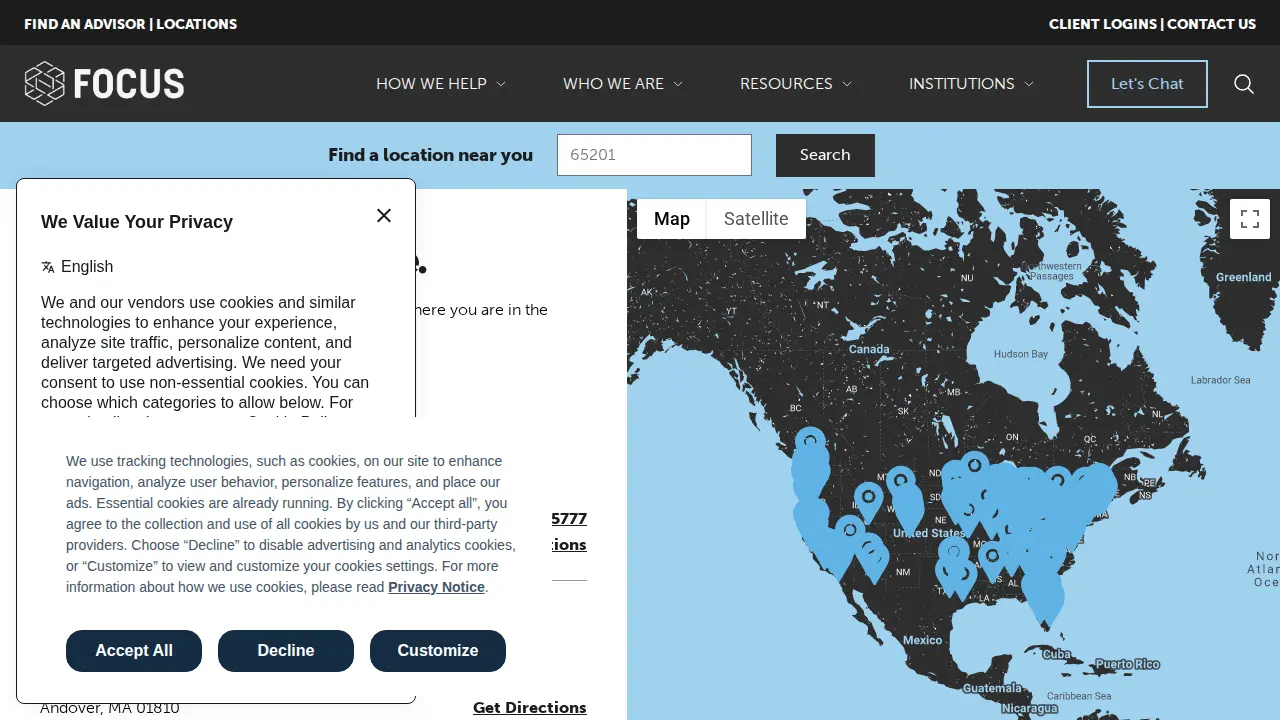
Task: Click We Value Your Privacy heading
Action: [137, 222]
